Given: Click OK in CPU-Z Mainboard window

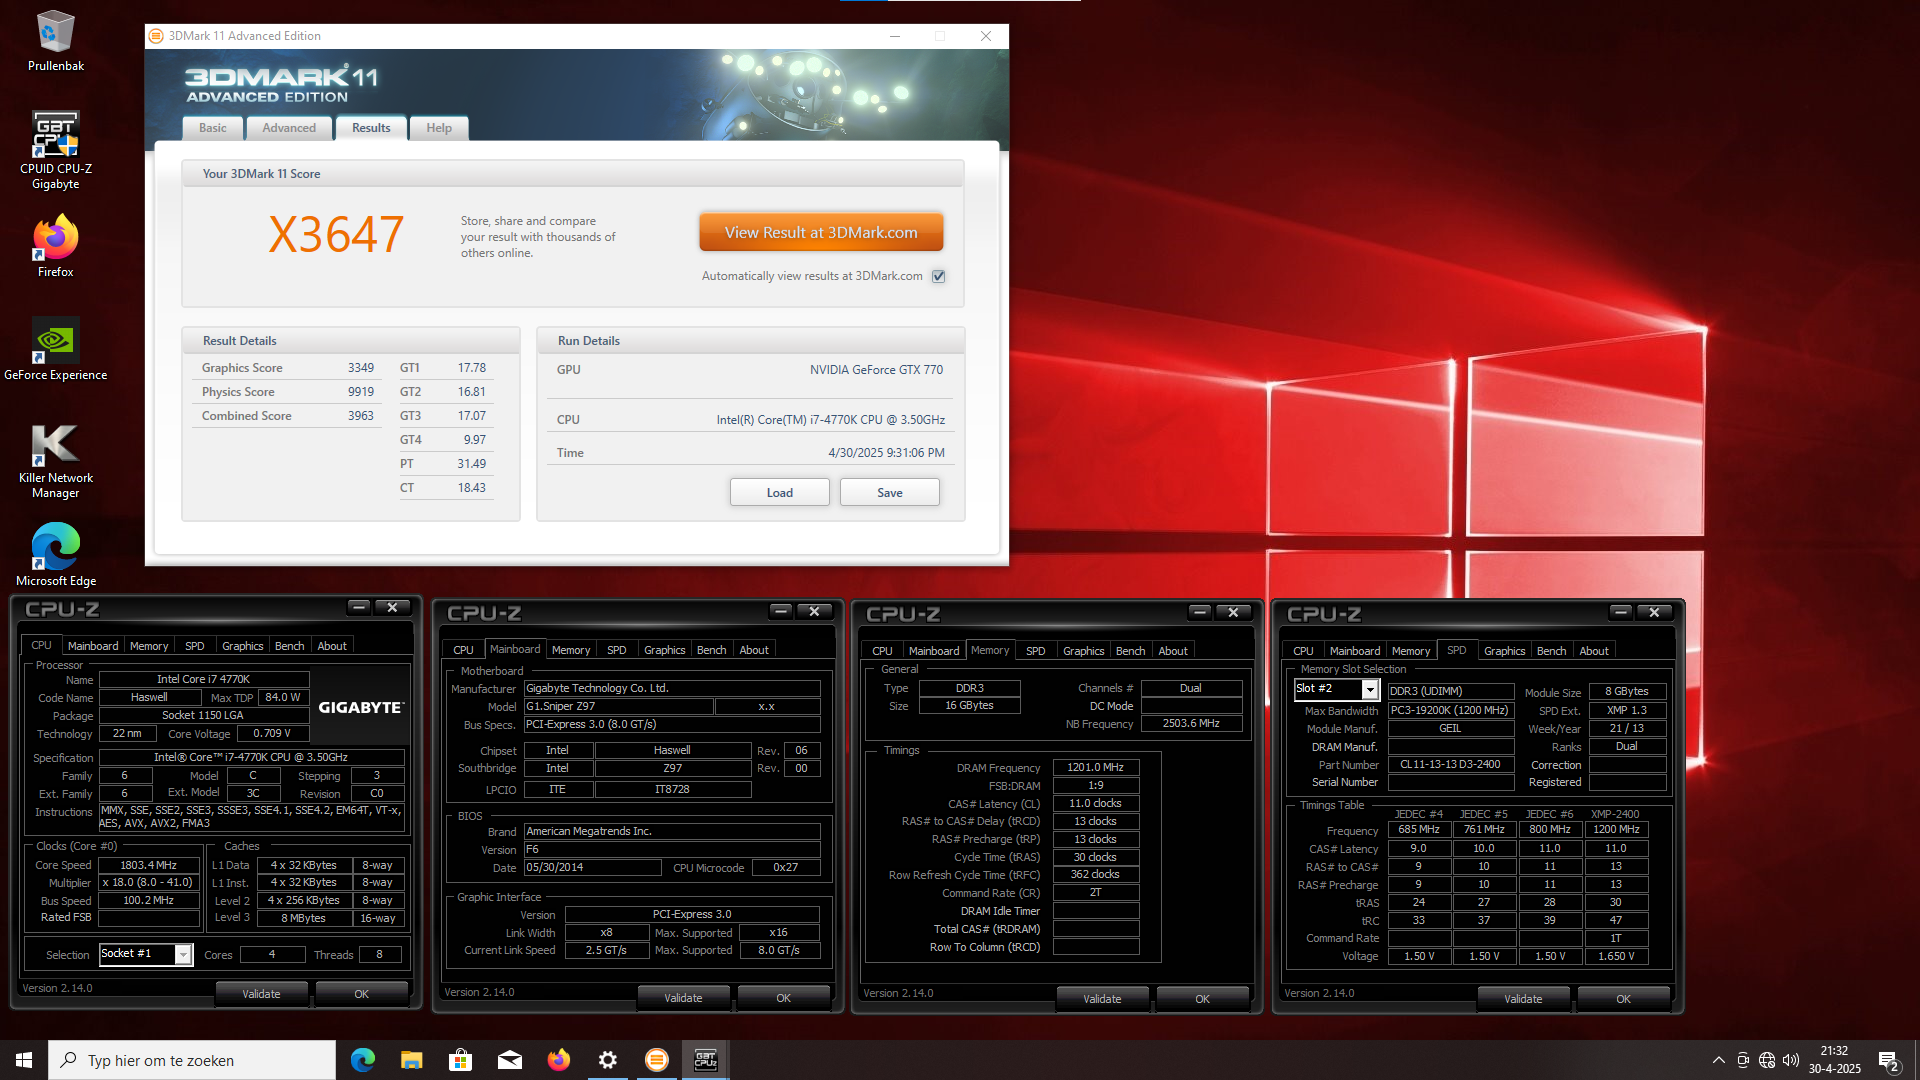Looking at the screenshot, I should pos(783,998).
